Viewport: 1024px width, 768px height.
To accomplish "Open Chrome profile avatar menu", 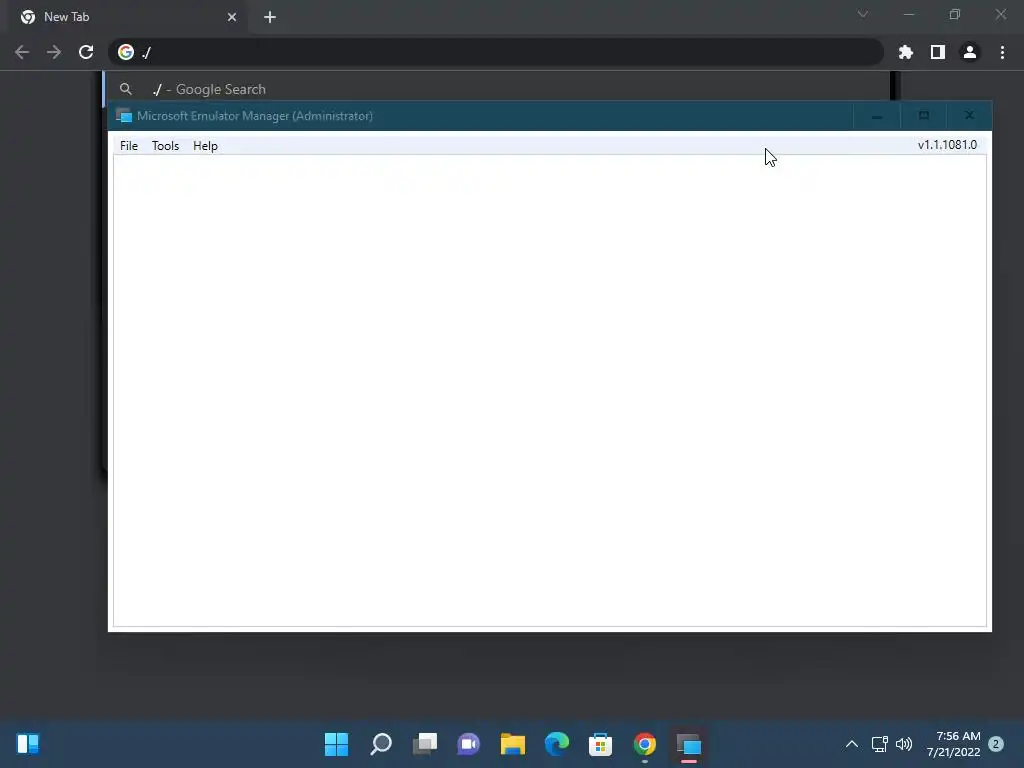I will pos(970,52).
